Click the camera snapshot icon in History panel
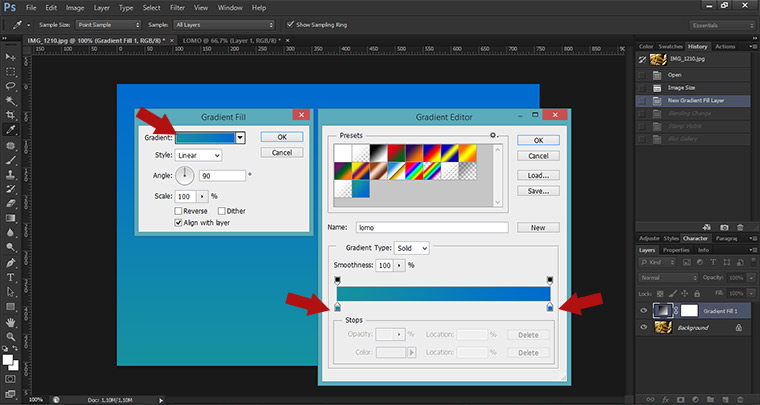The height and width of the screenshot is (405, 760). [723, 227]
